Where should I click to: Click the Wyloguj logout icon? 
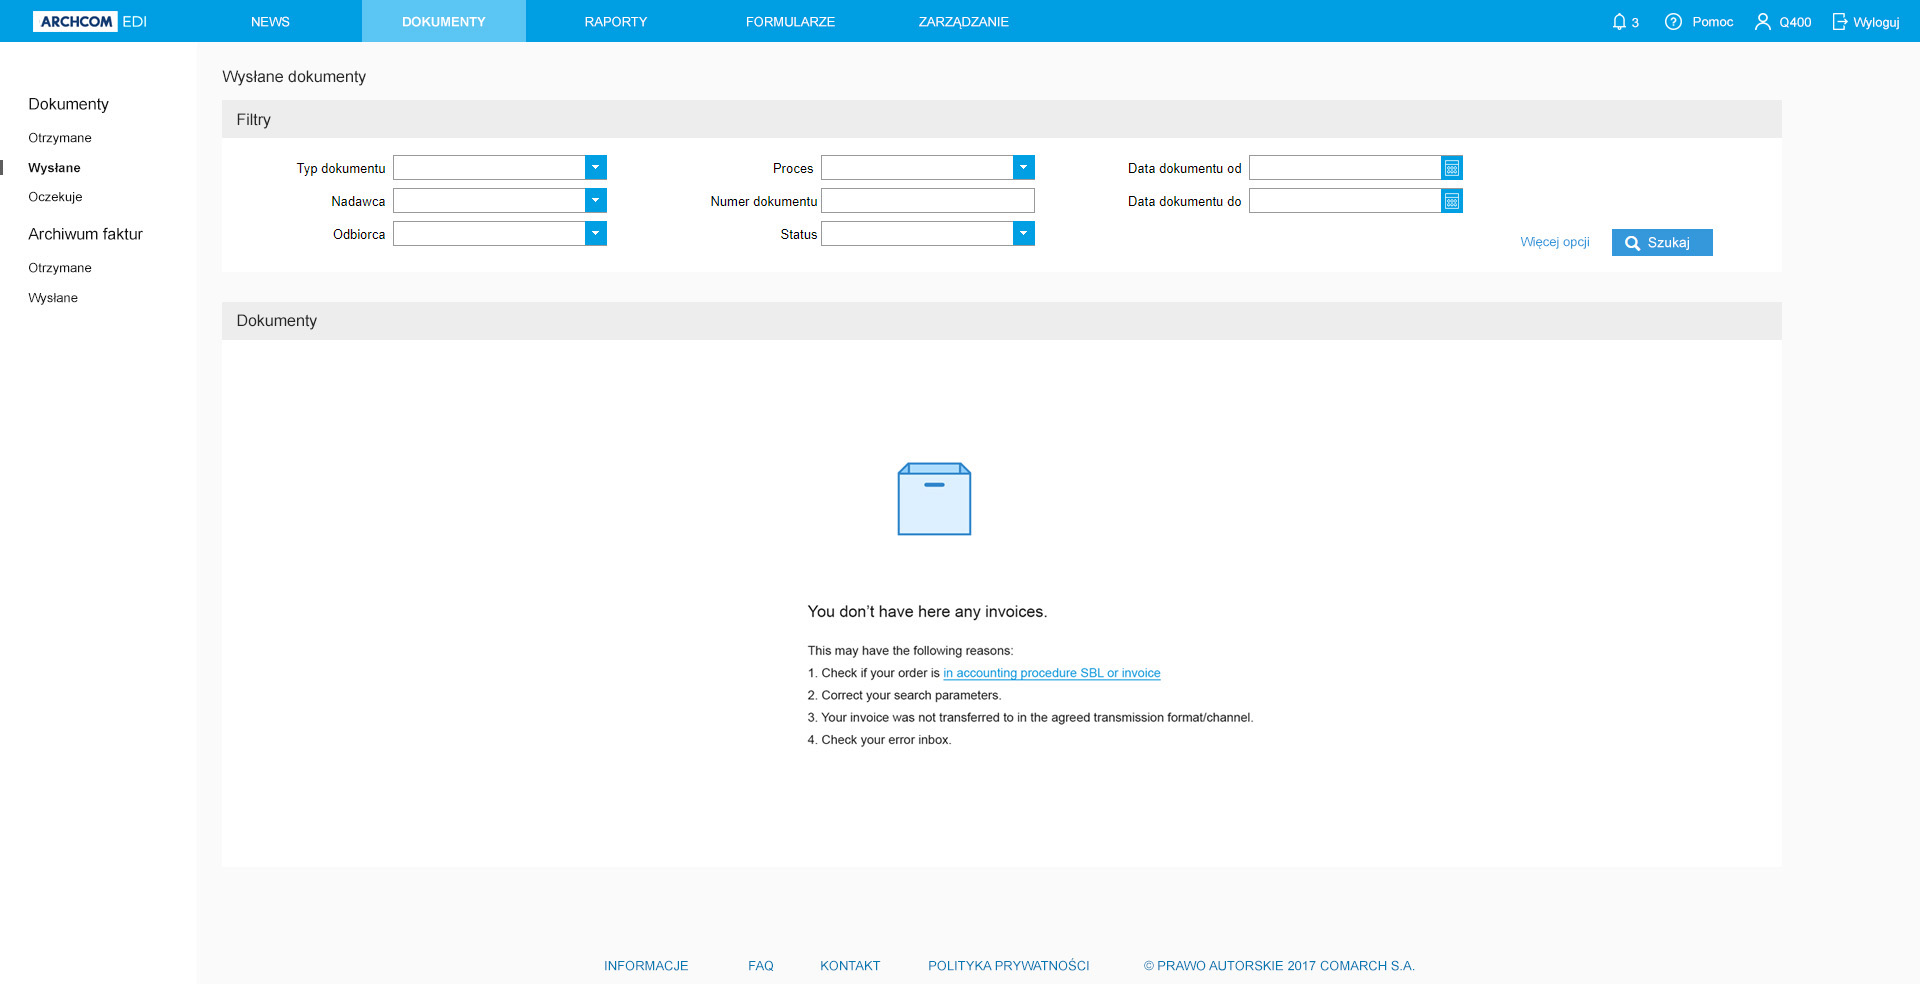coord(1839,21)
